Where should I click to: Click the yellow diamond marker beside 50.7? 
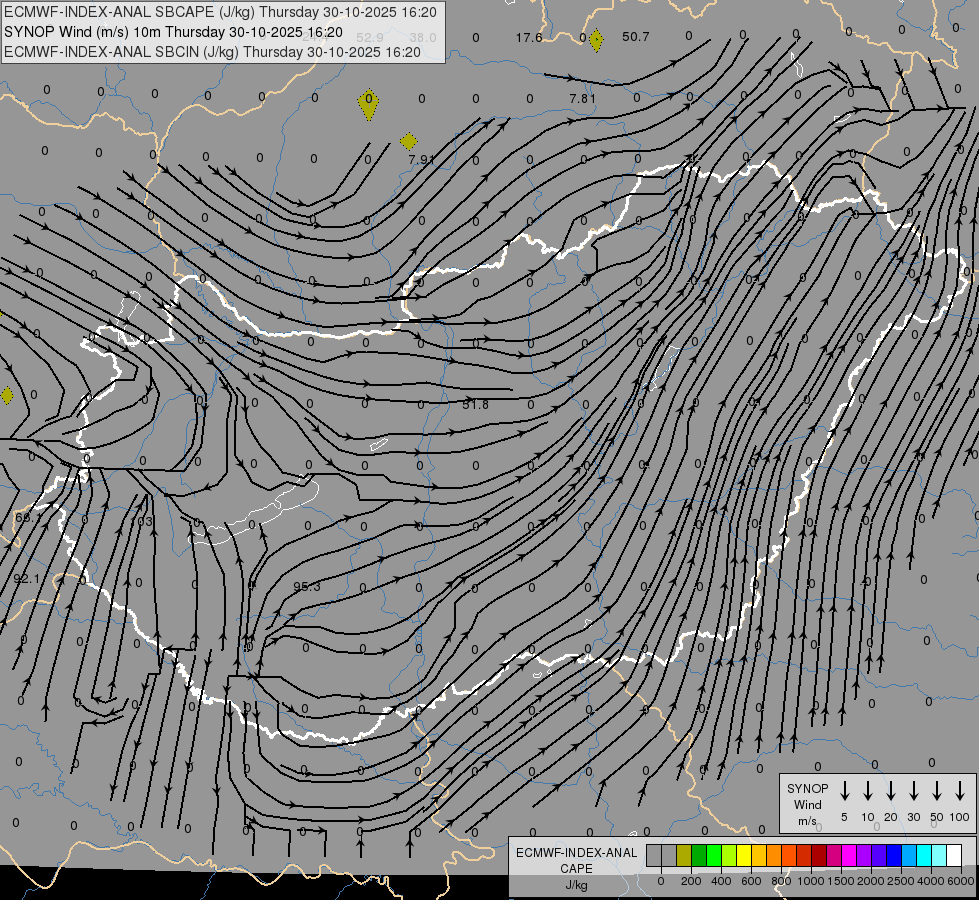coord(596,41)
